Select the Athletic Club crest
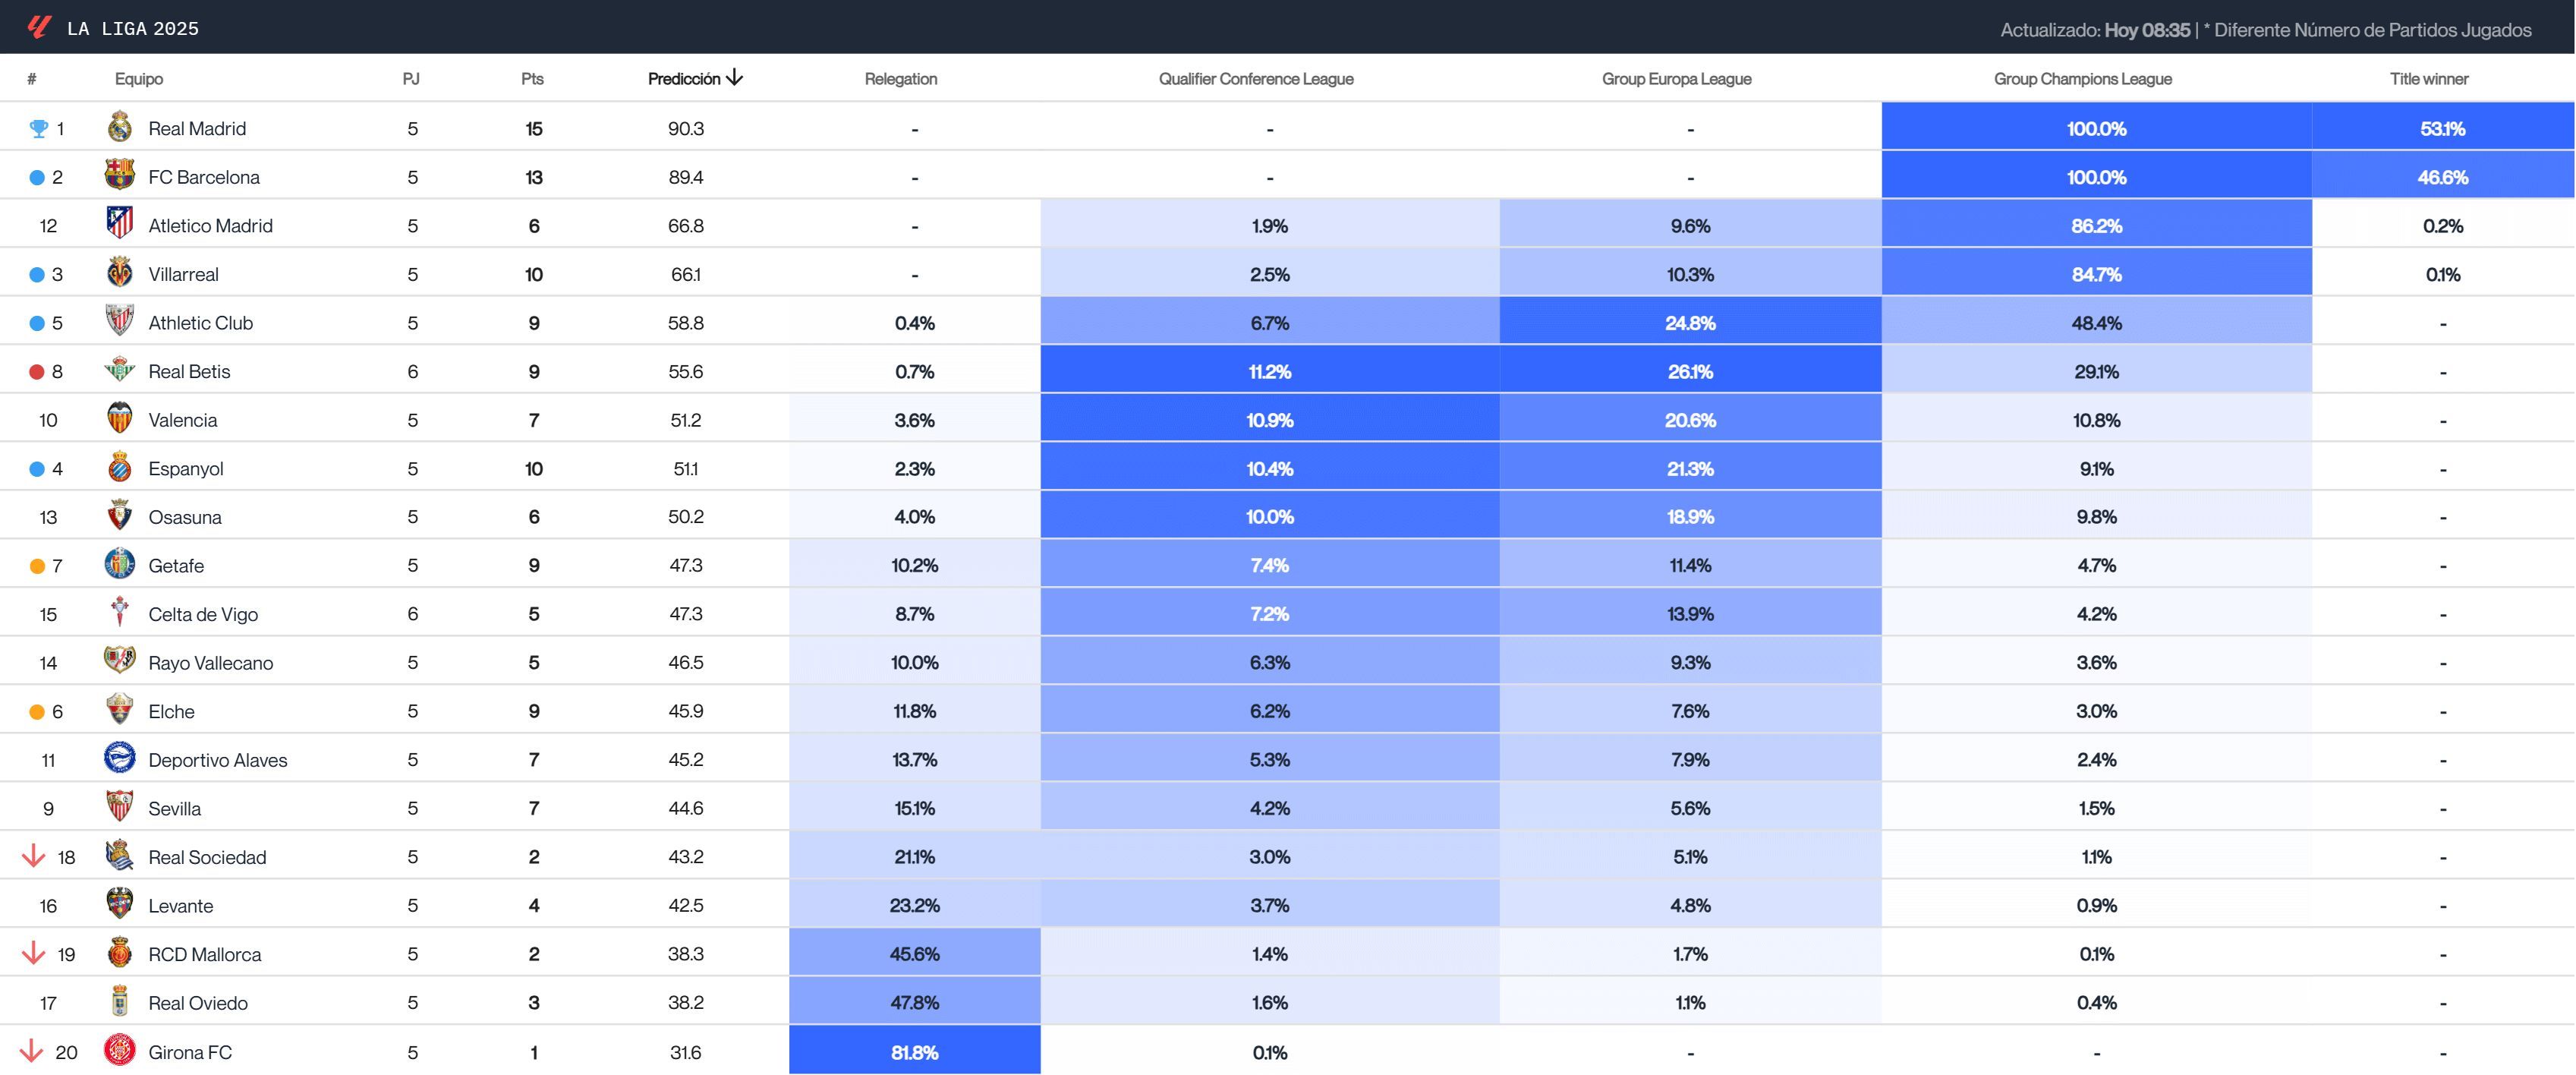 coord(120,322)
